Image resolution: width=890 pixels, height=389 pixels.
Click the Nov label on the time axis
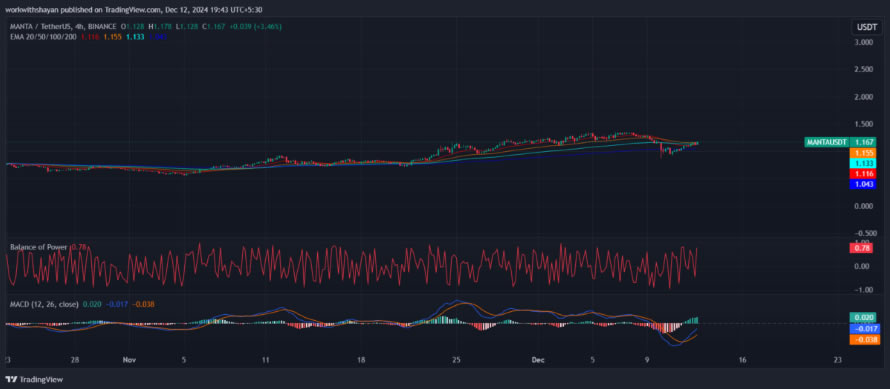pyautogui.click(x=130, y=359)
